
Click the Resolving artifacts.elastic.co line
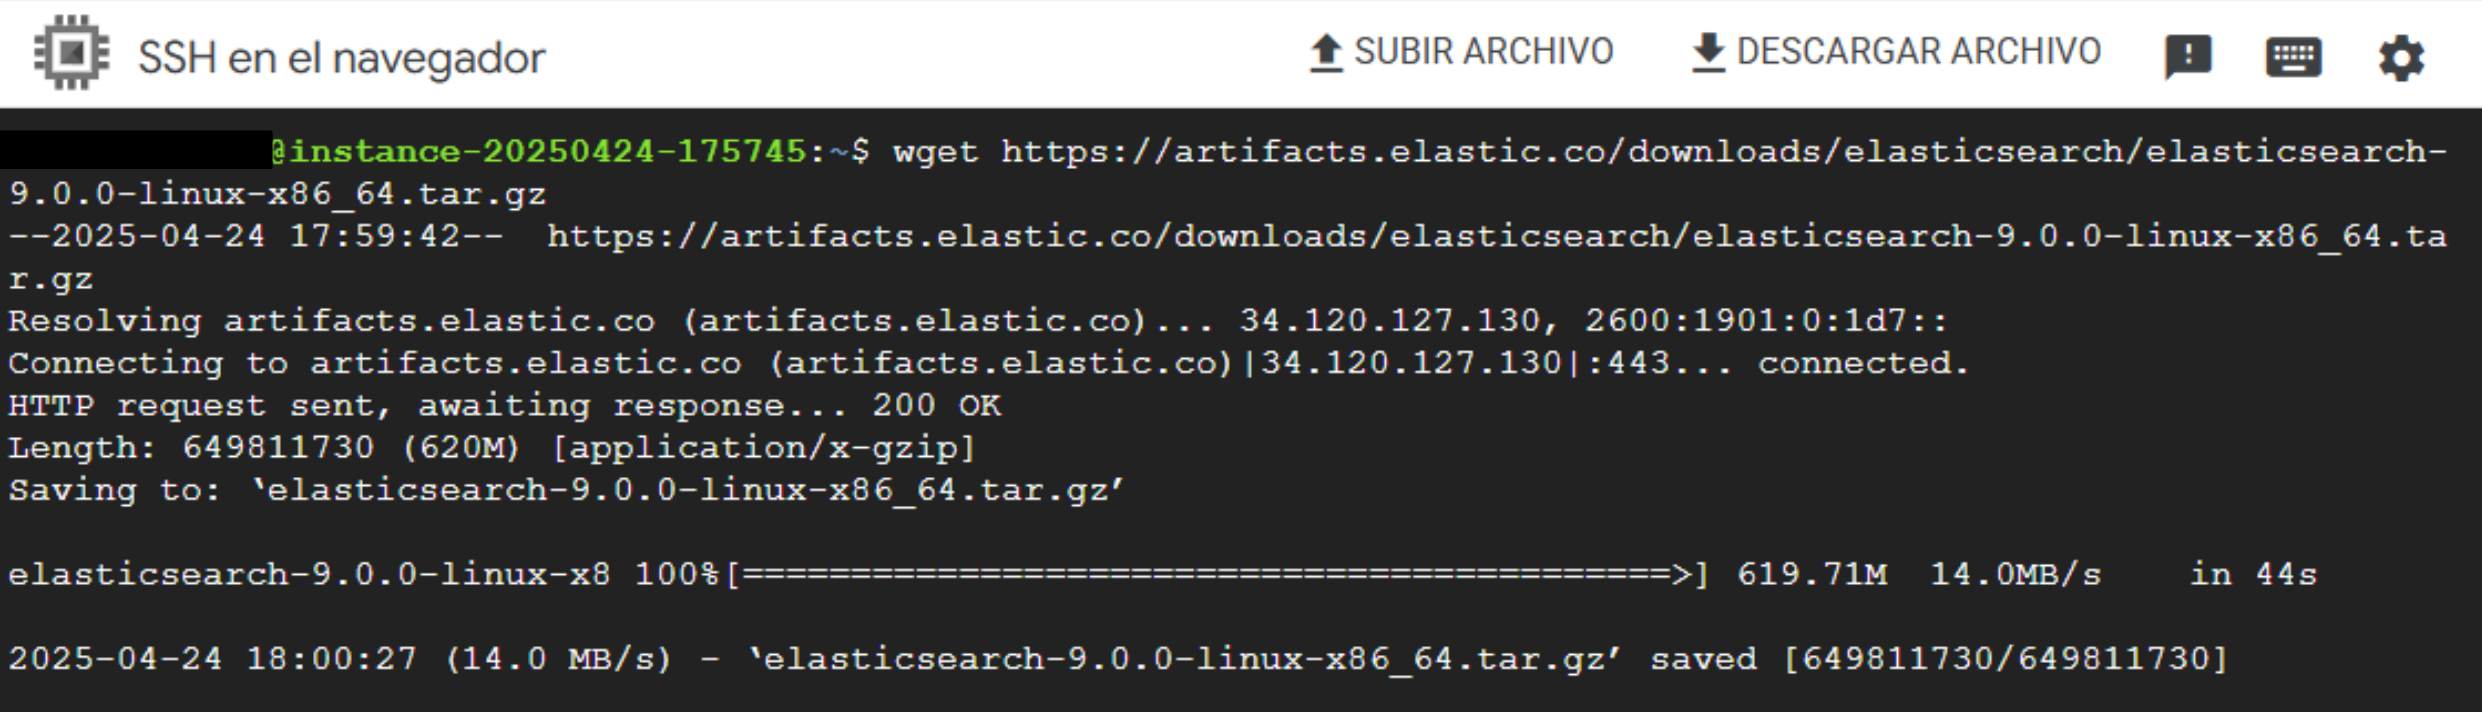(x=978, y=321)
